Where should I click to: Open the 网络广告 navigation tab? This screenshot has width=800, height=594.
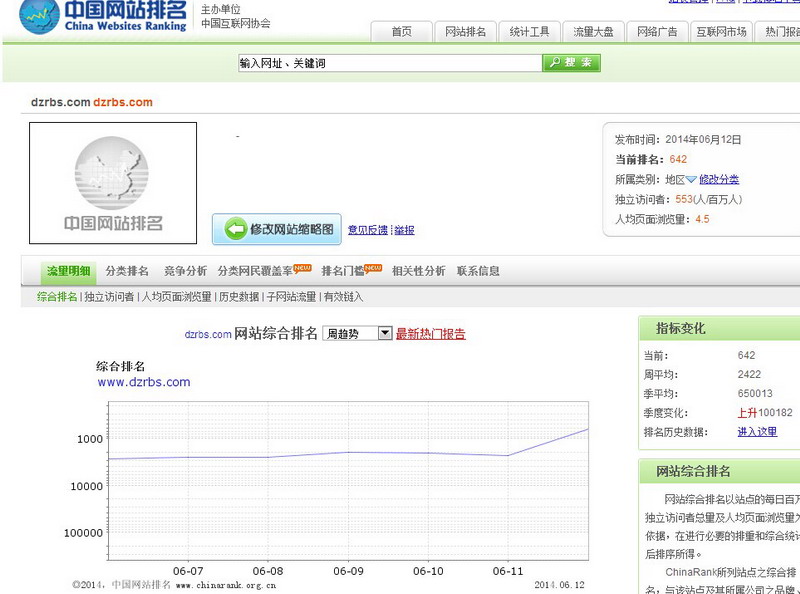[657, 32]
